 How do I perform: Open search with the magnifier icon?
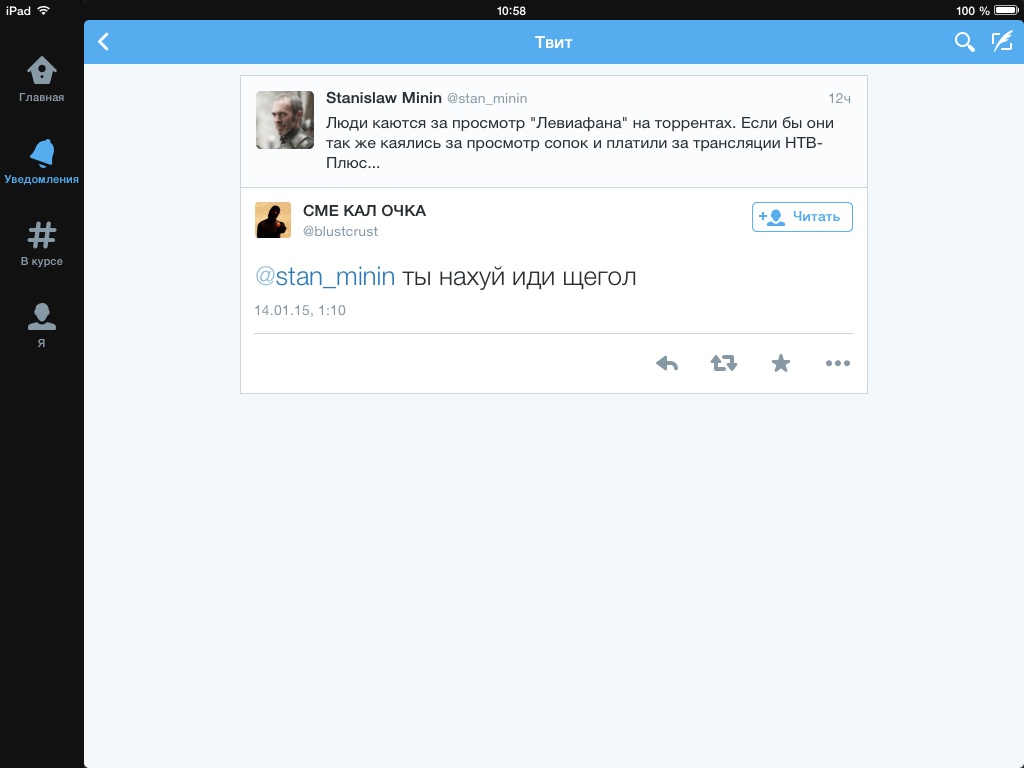click(964, 42)
